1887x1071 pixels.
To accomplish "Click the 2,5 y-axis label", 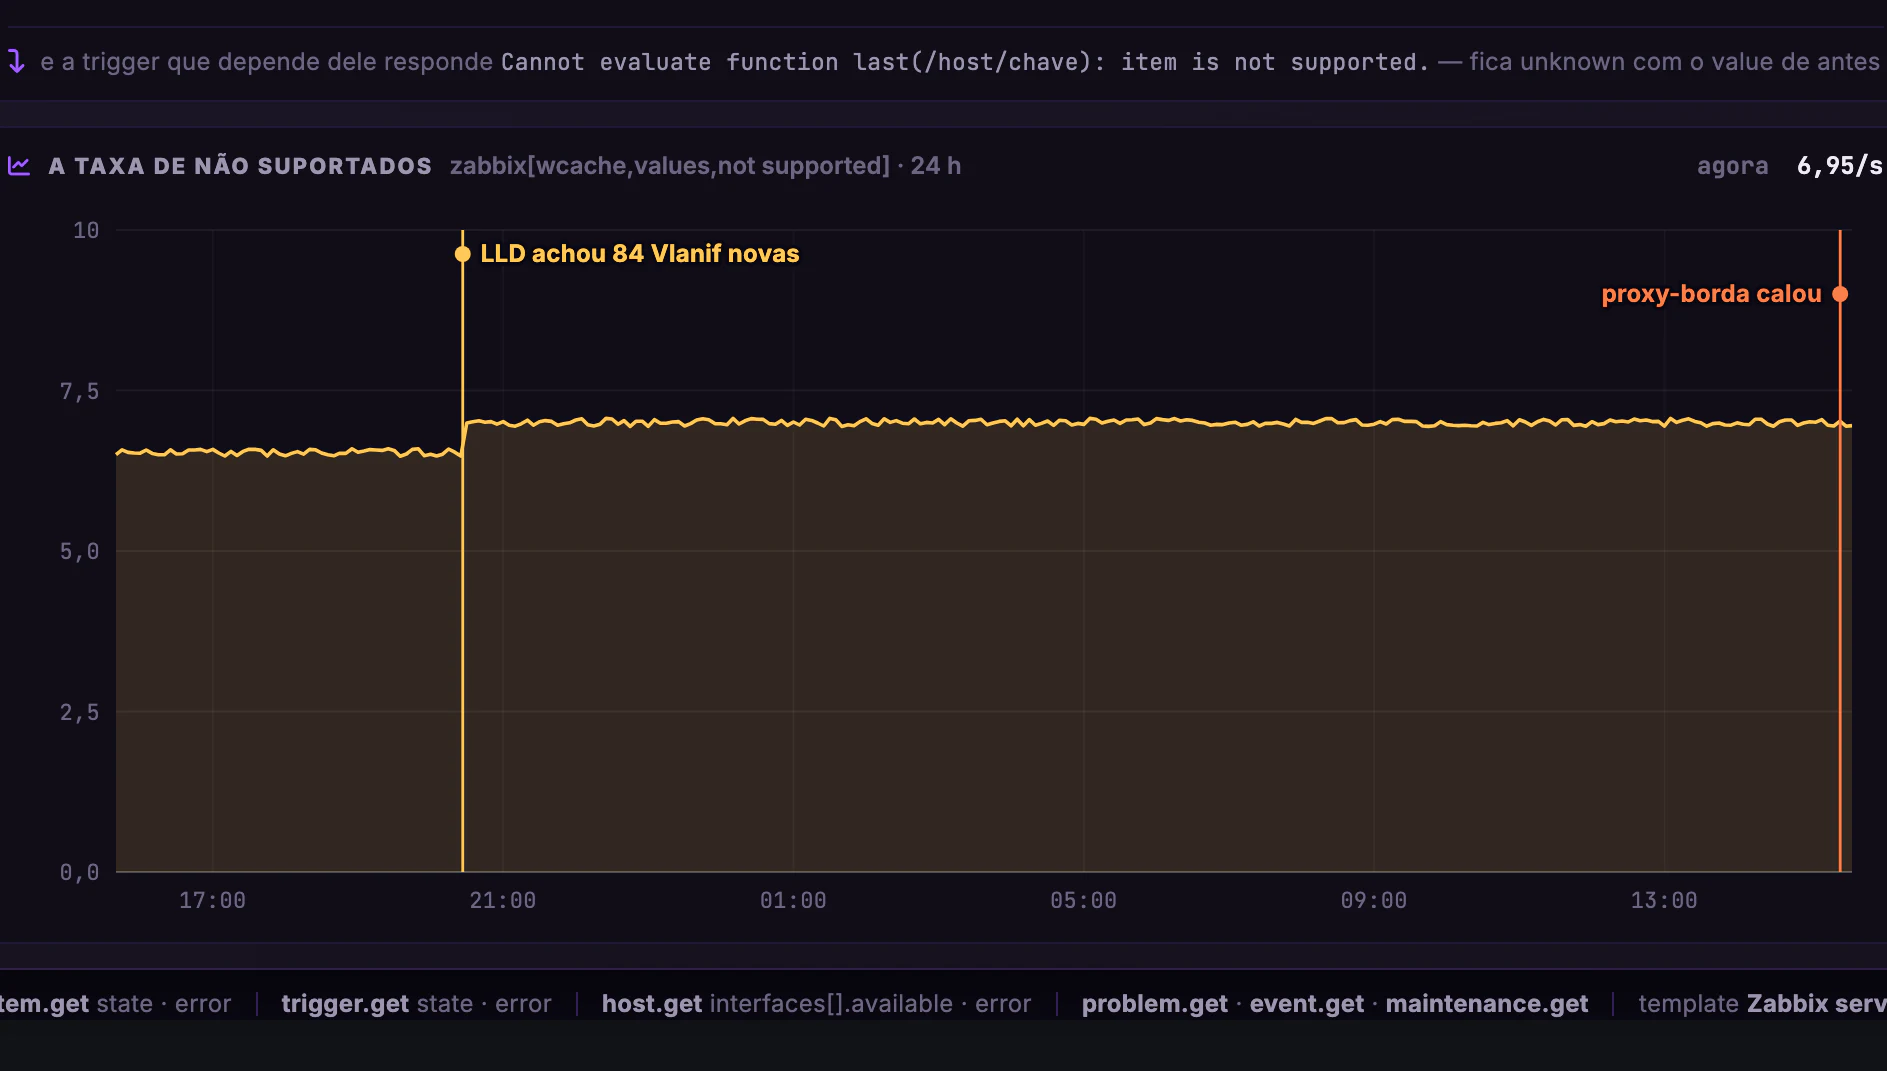I will tap(80, 713).
